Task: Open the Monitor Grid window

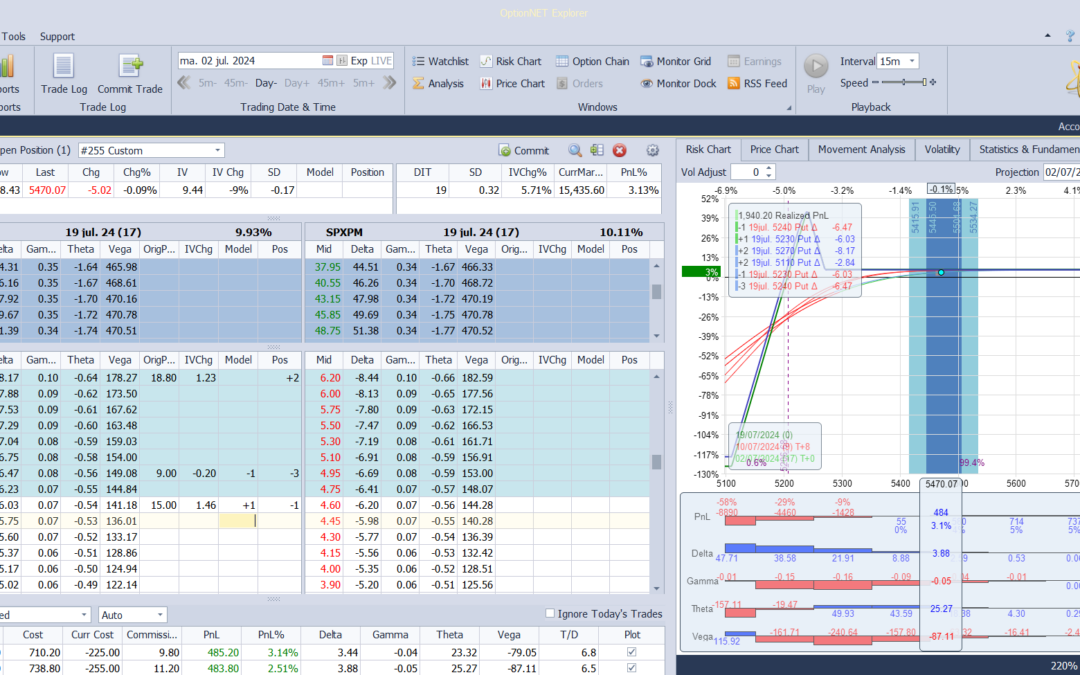Action: point(676,61)
